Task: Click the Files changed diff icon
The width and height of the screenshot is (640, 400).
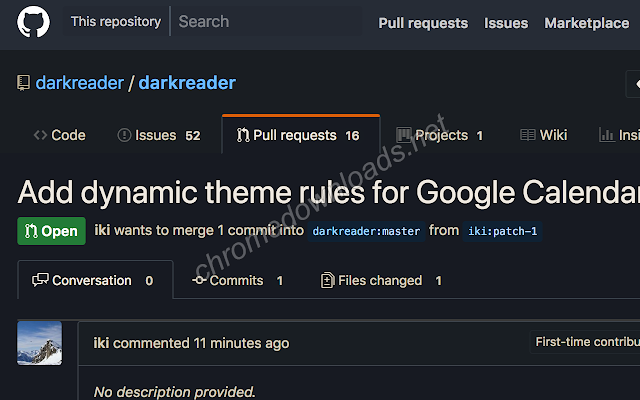Action: pyautogui.click(x=327, y=280)
